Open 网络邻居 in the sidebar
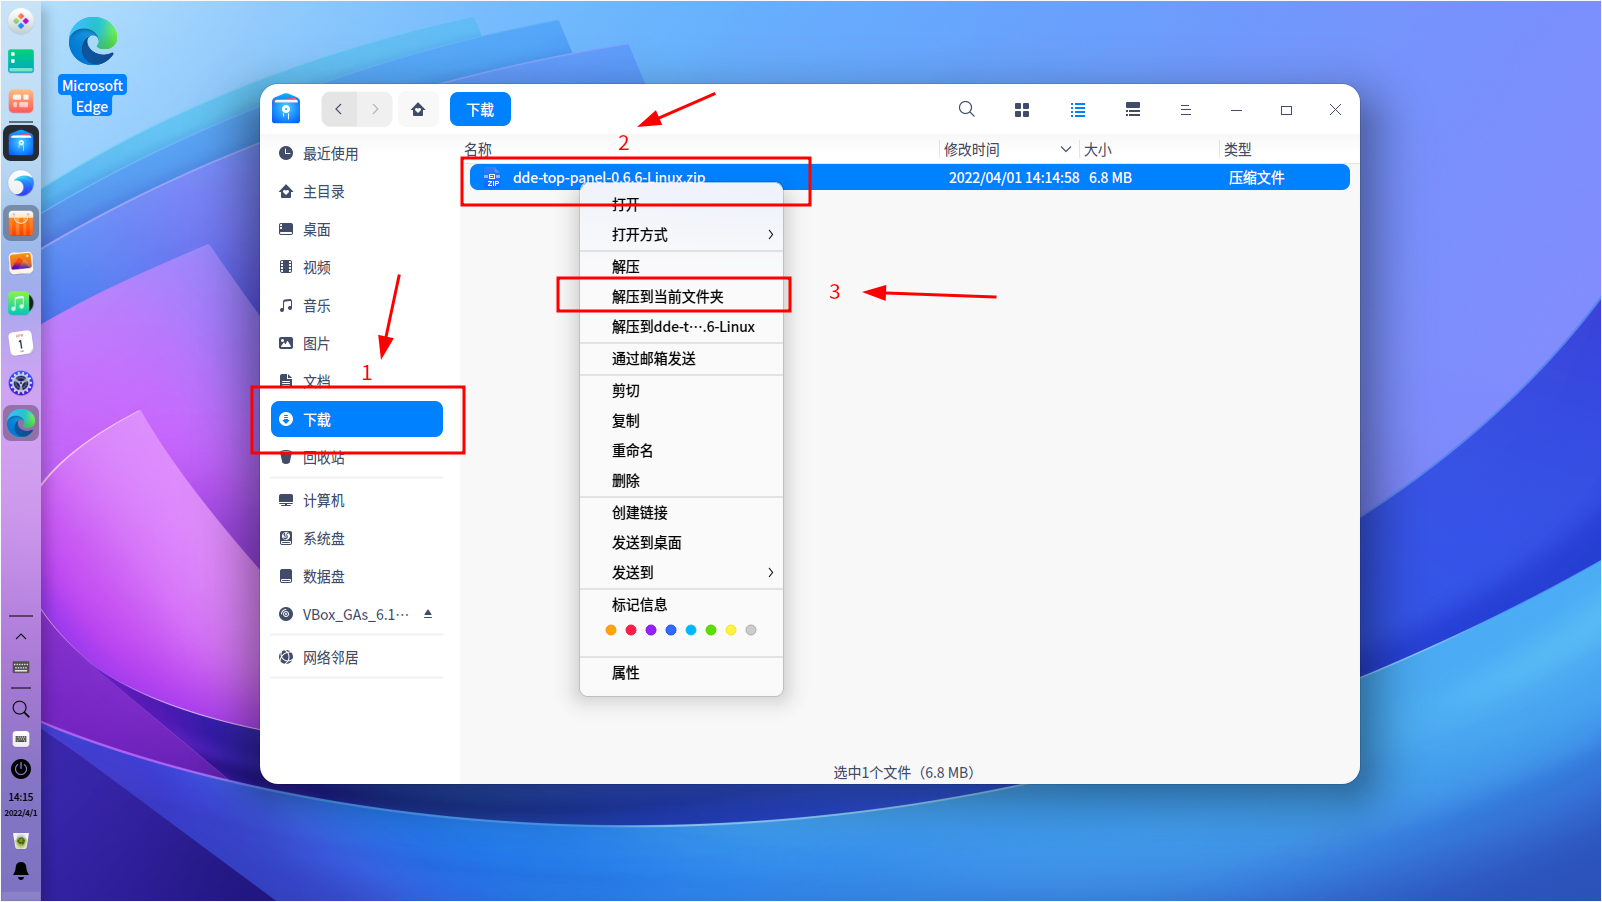The height and width of the screenshot is (902, 1602). tap(357, 658)
